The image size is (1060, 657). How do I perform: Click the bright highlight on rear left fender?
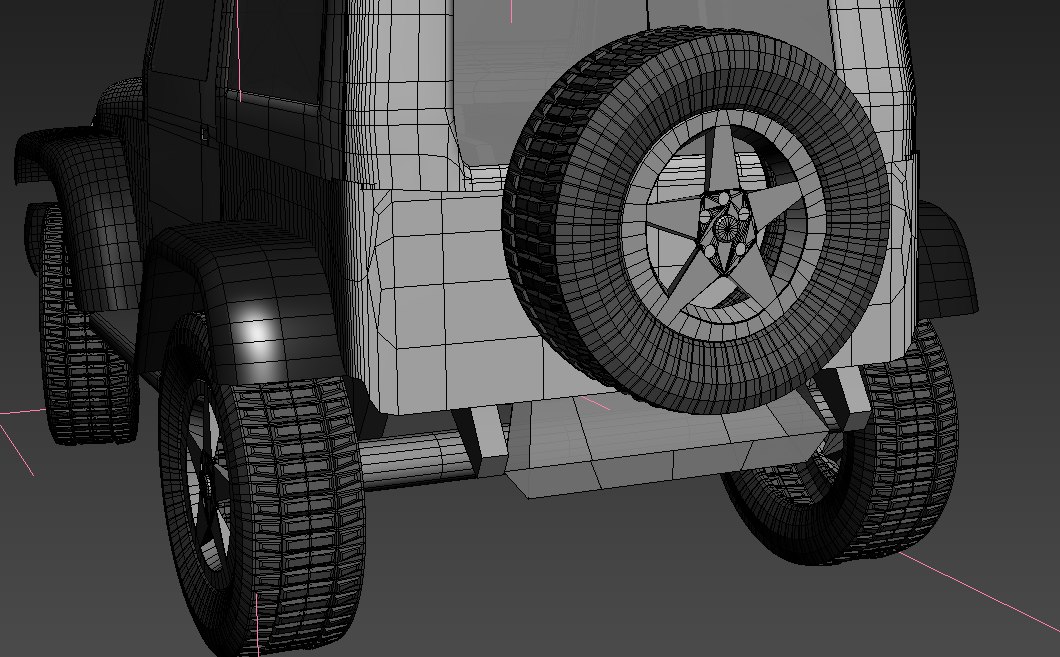click(x=257, y=330)
